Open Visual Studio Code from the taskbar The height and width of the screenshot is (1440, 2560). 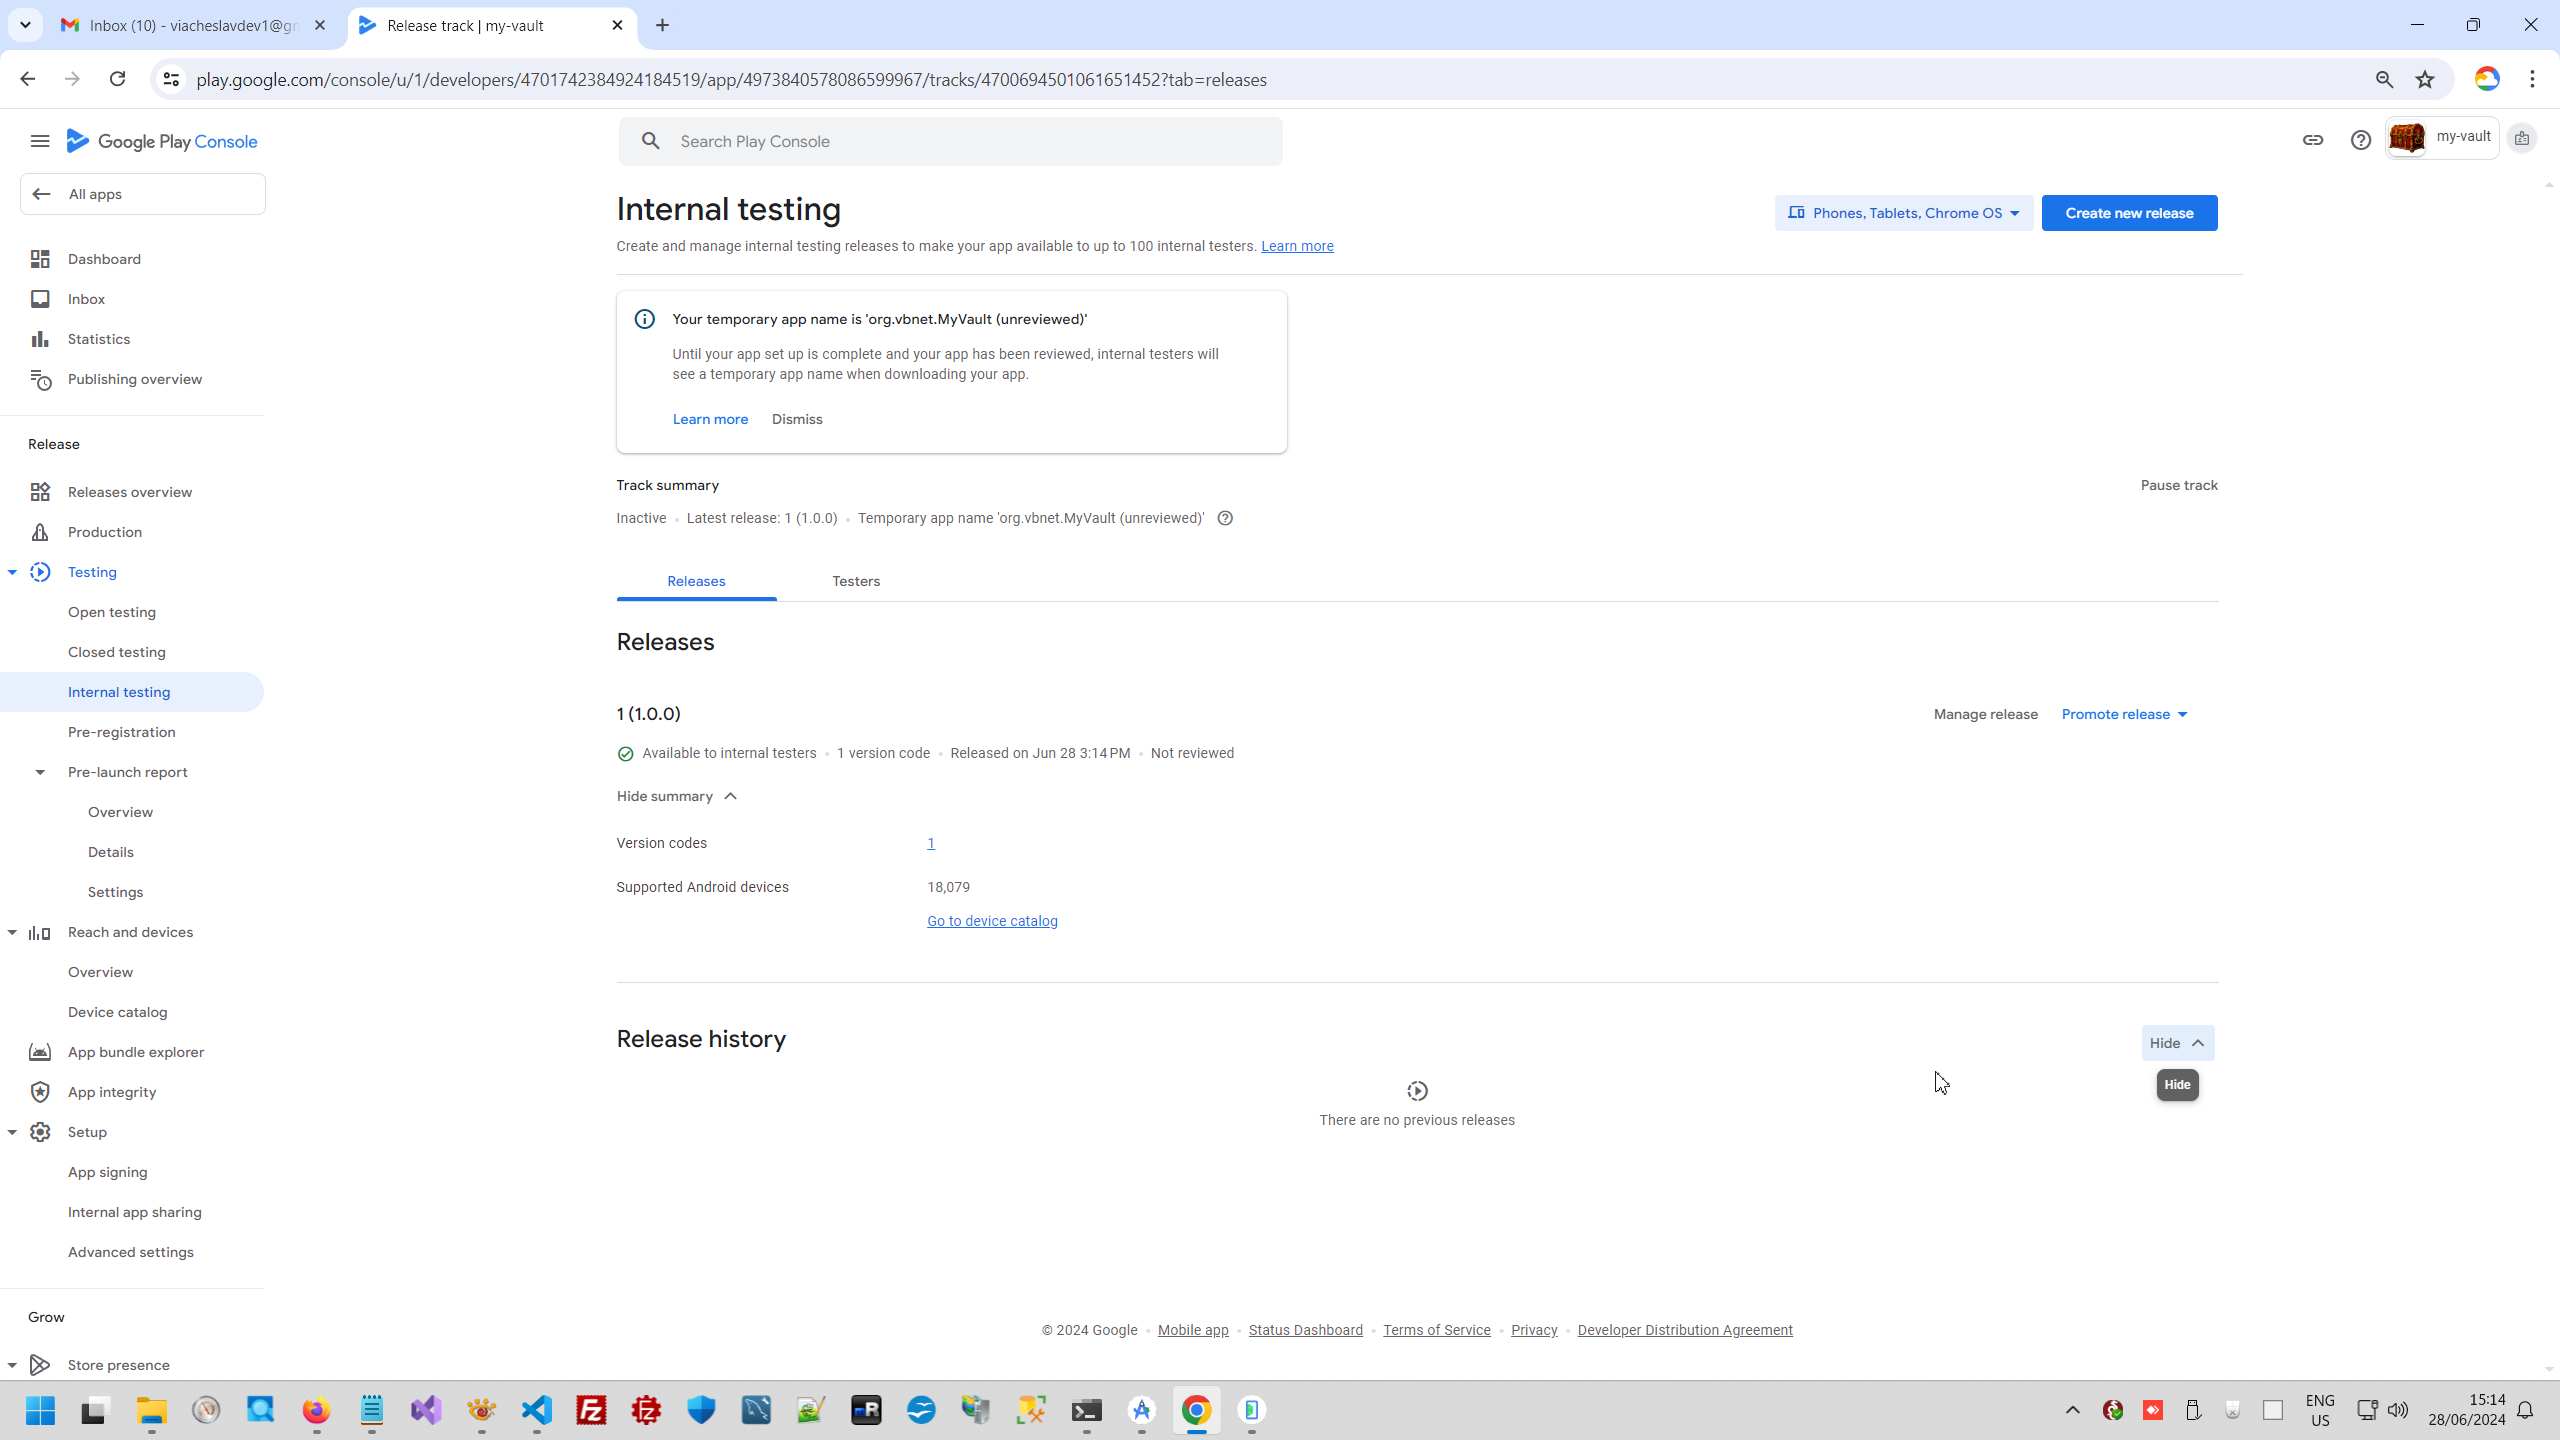click(537, 1410)
